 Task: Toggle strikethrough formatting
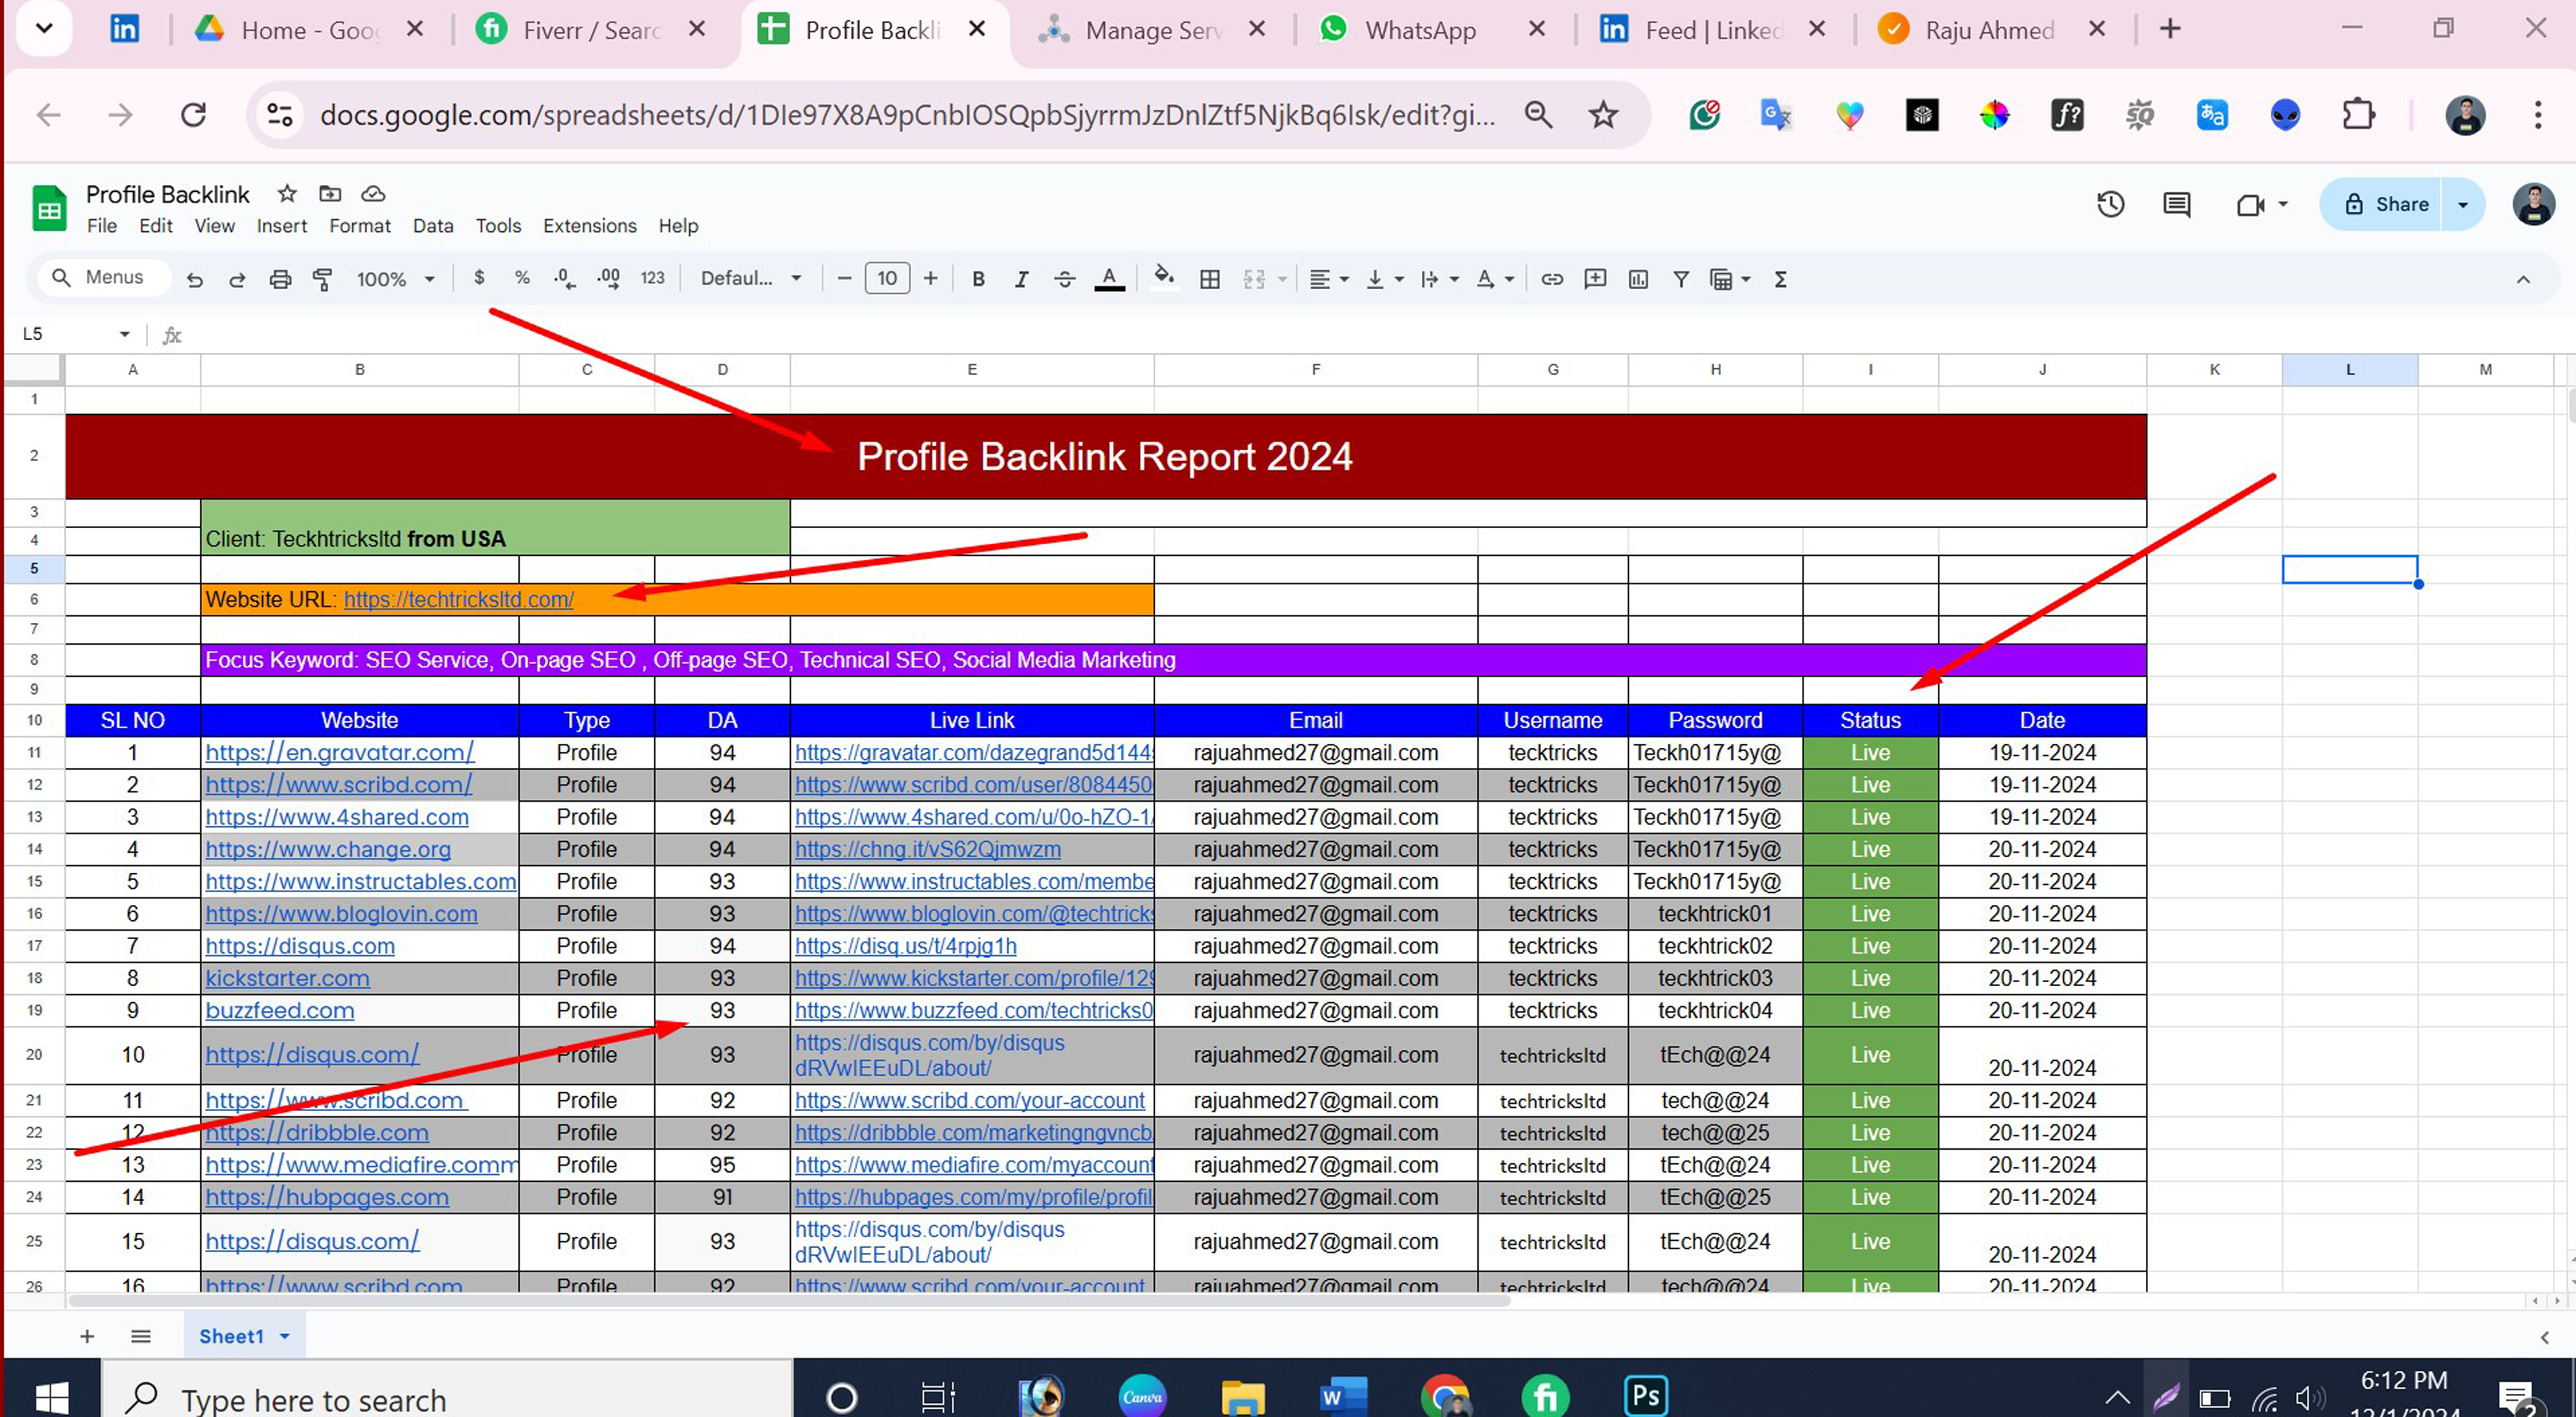click(x=1064, y=280)
